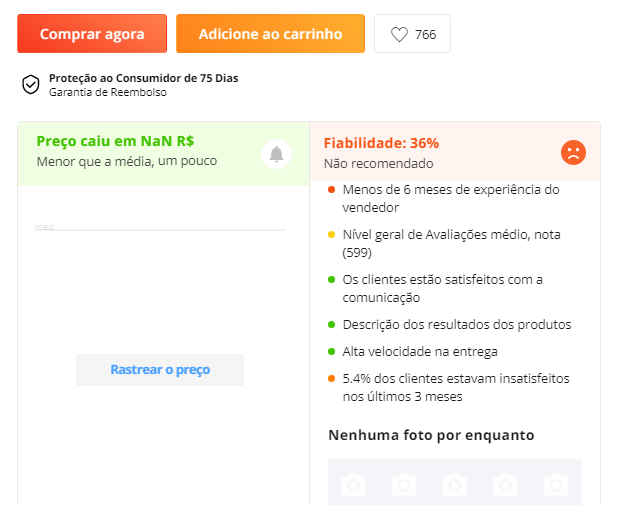Viewport: 643px width, 505px height.
Task: Click the Comprar agora button
Action: point(92,34)
